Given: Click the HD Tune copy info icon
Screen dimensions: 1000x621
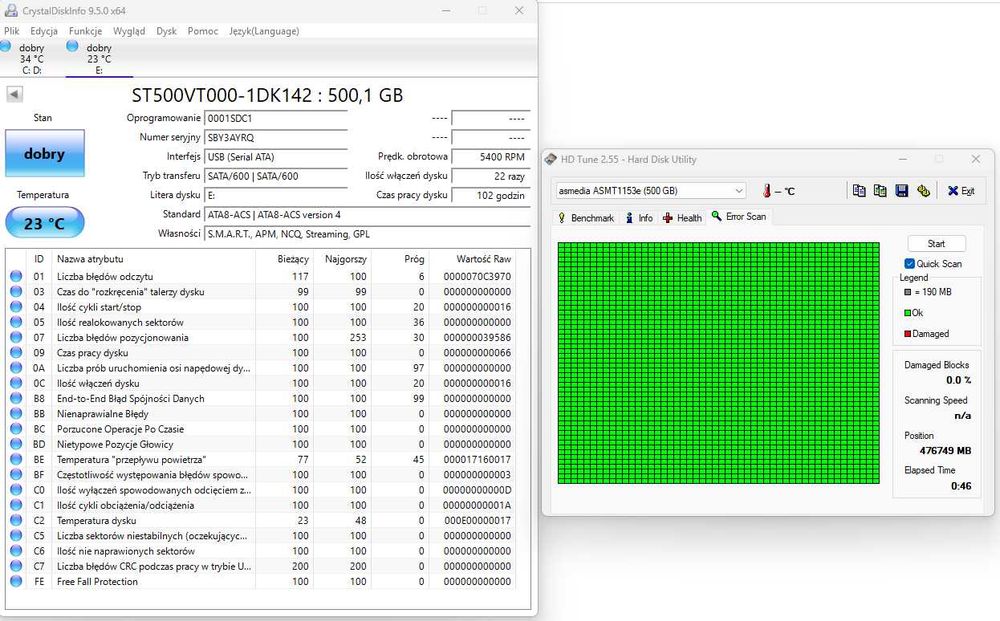Looking at the screenshot, I should [x=859, y=191].
